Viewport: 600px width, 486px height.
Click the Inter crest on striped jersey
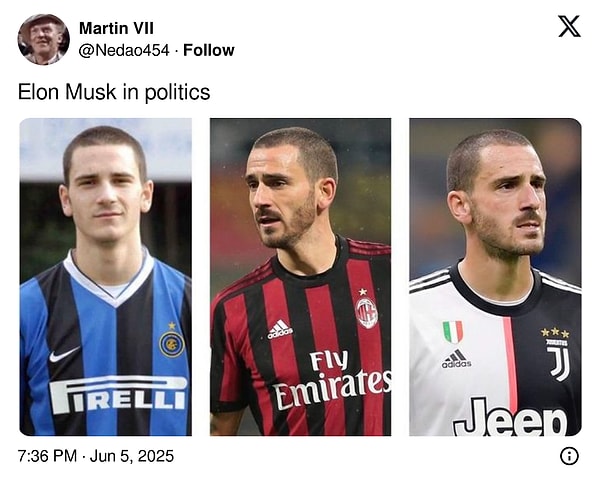[171, 342]
